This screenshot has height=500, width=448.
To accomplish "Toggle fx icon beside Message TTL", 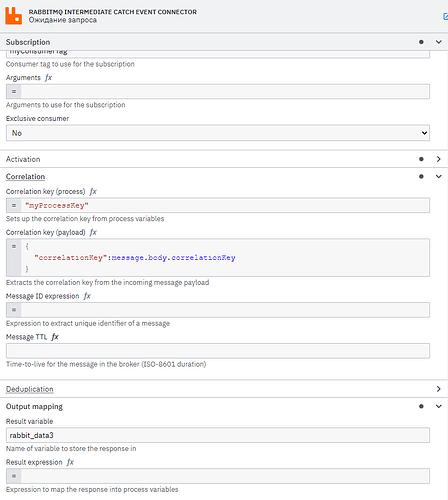I will (x=55, y=337).
